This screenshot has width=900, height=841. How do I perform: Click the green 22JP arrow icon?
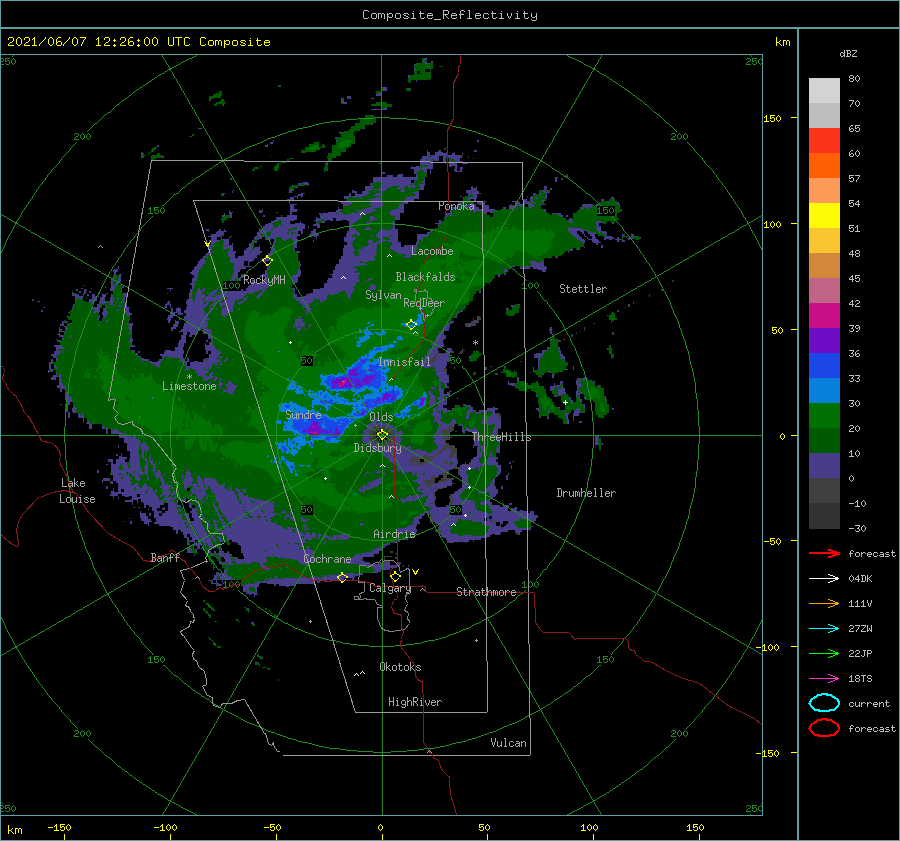coord(824,653)
